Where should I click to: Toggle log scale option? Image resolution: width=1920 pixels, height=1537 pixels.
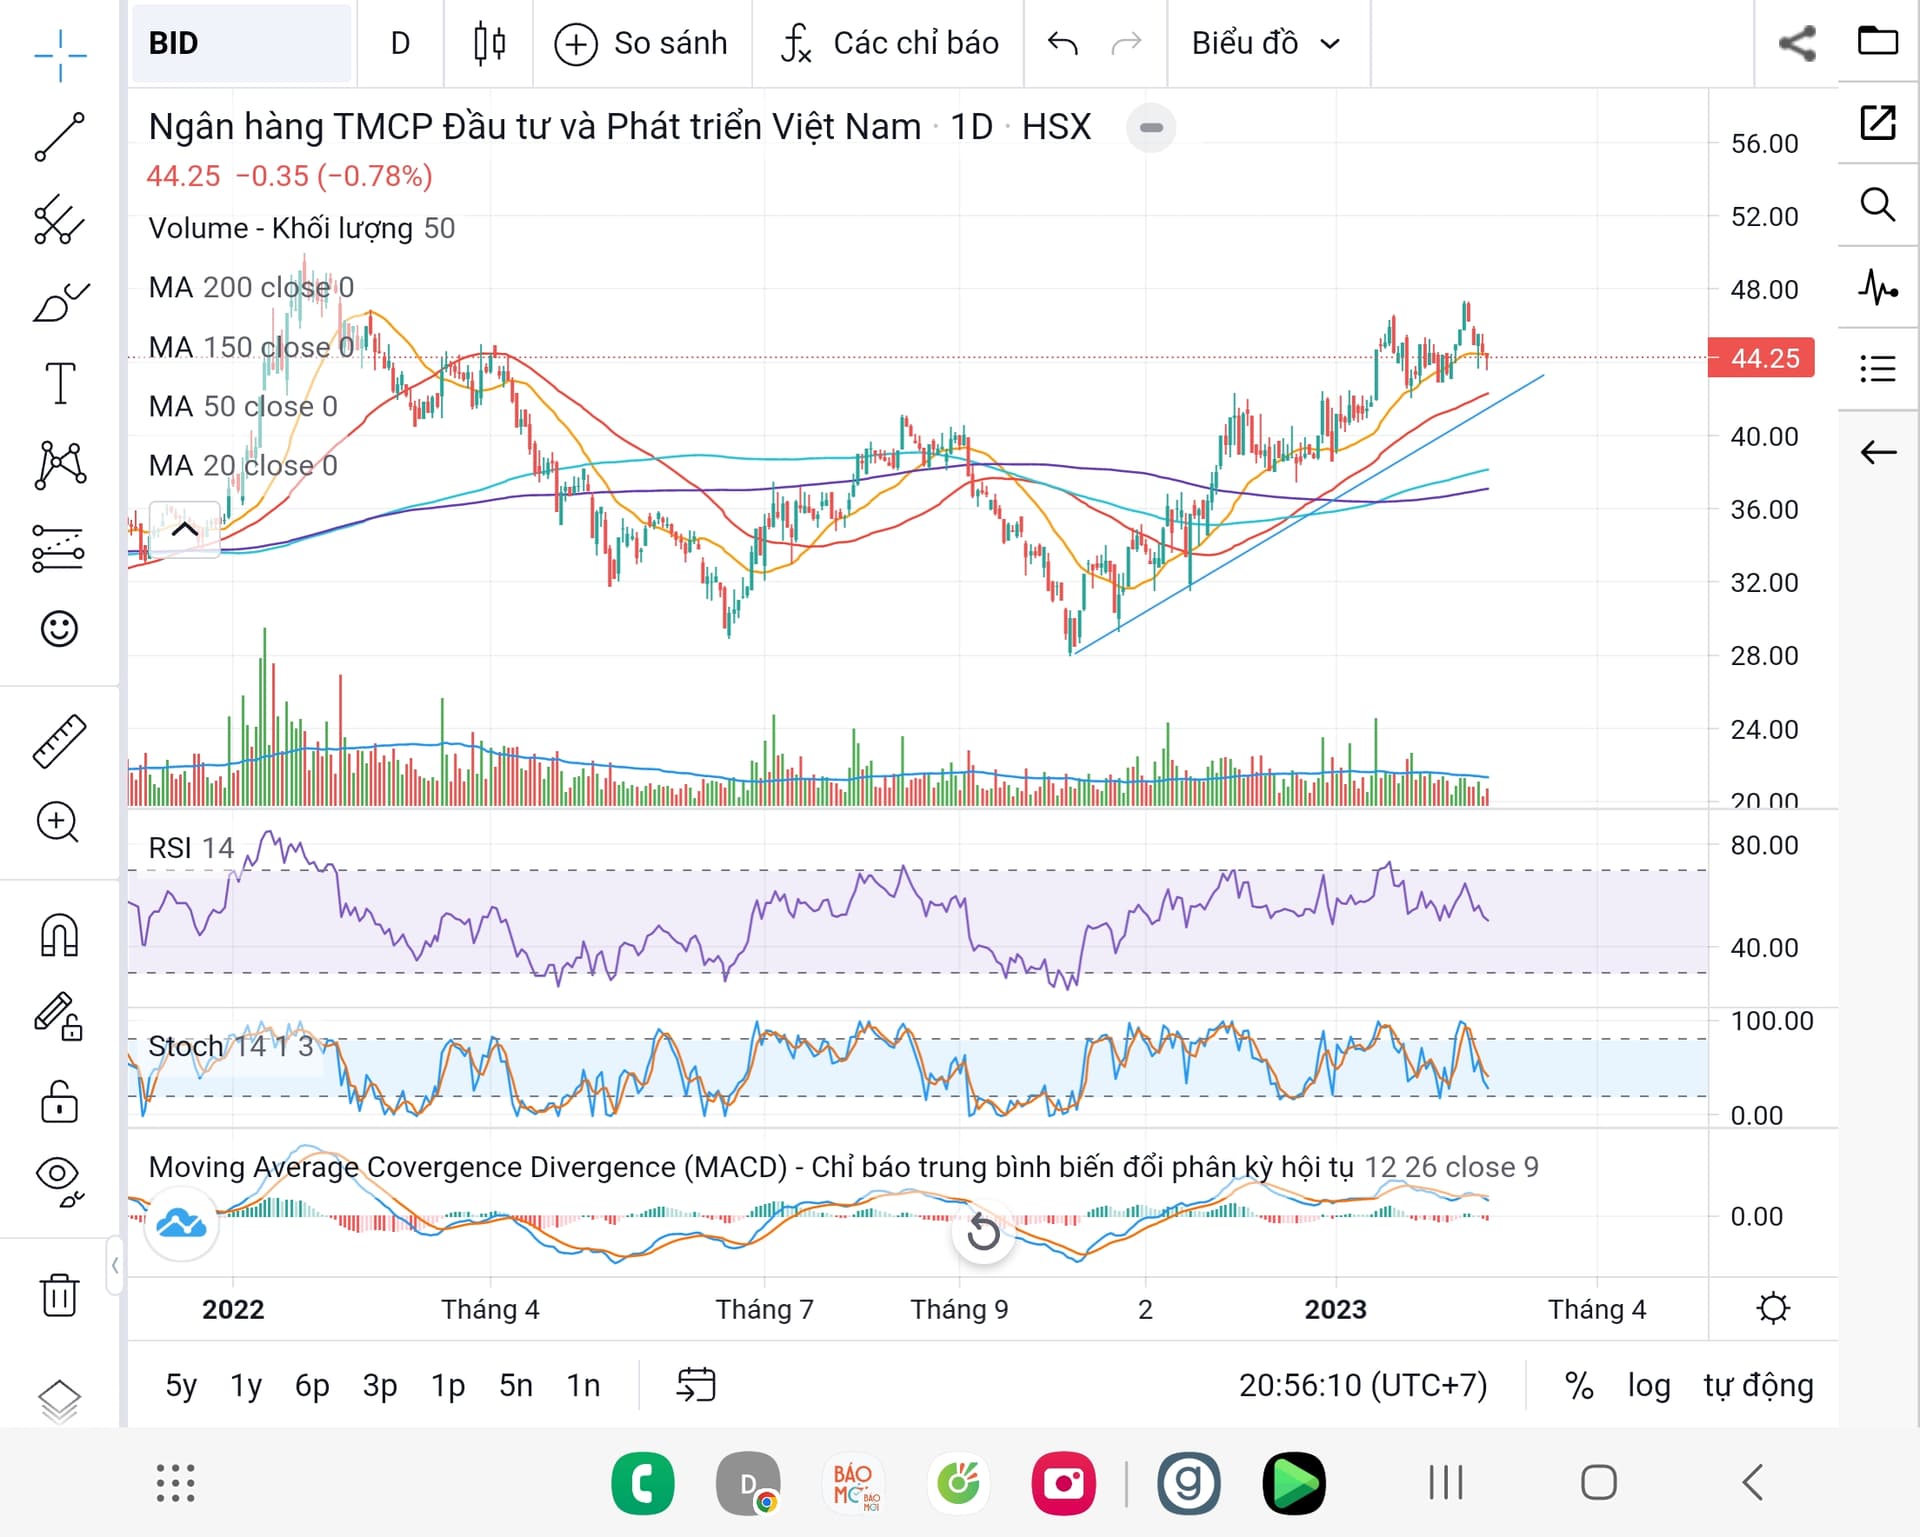click(1648, 1385)
